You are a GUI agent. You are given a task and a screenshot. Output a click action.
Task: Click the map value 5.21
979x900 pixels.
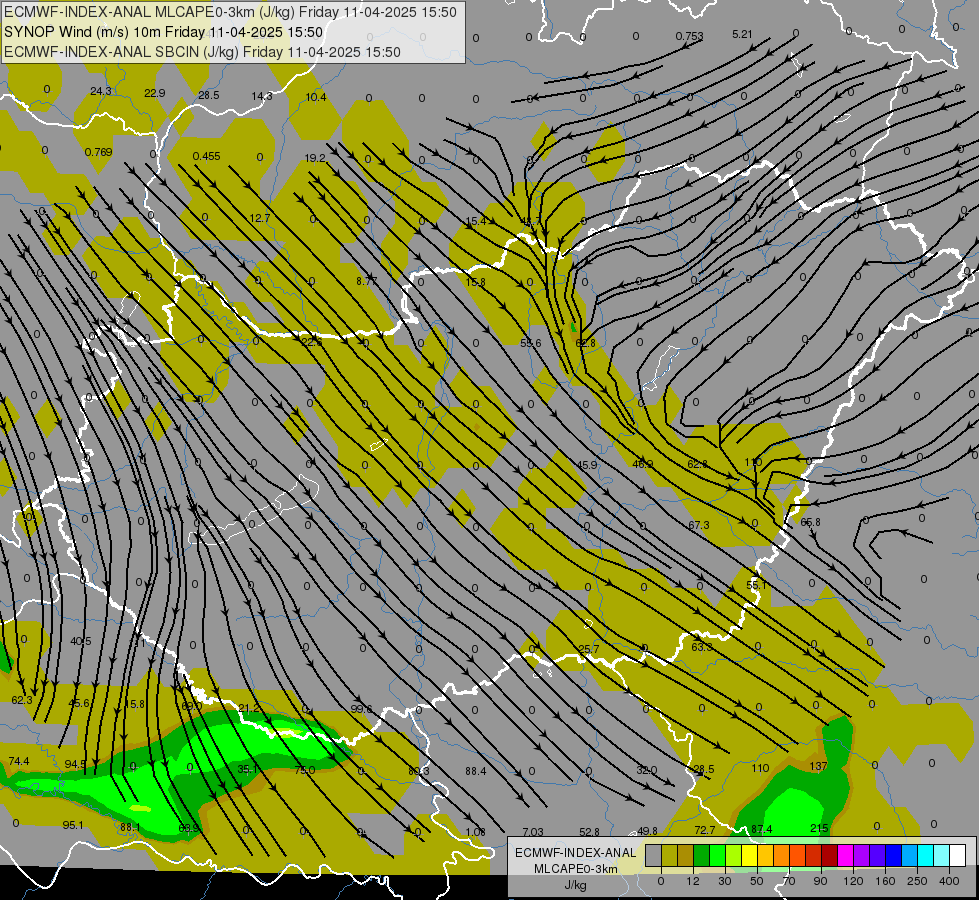(742, 34)
